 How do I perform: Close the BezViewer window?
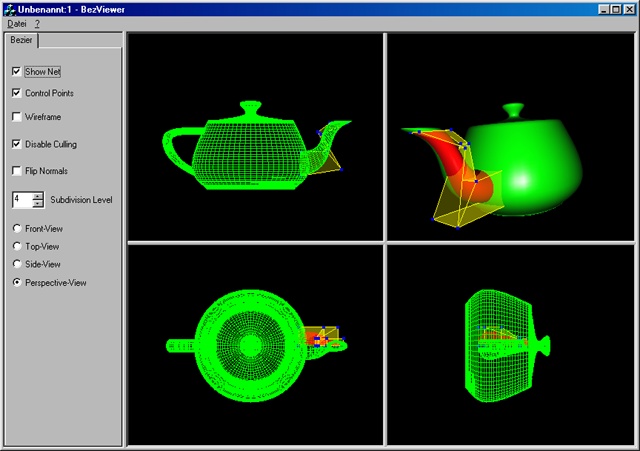click(629, 9)
